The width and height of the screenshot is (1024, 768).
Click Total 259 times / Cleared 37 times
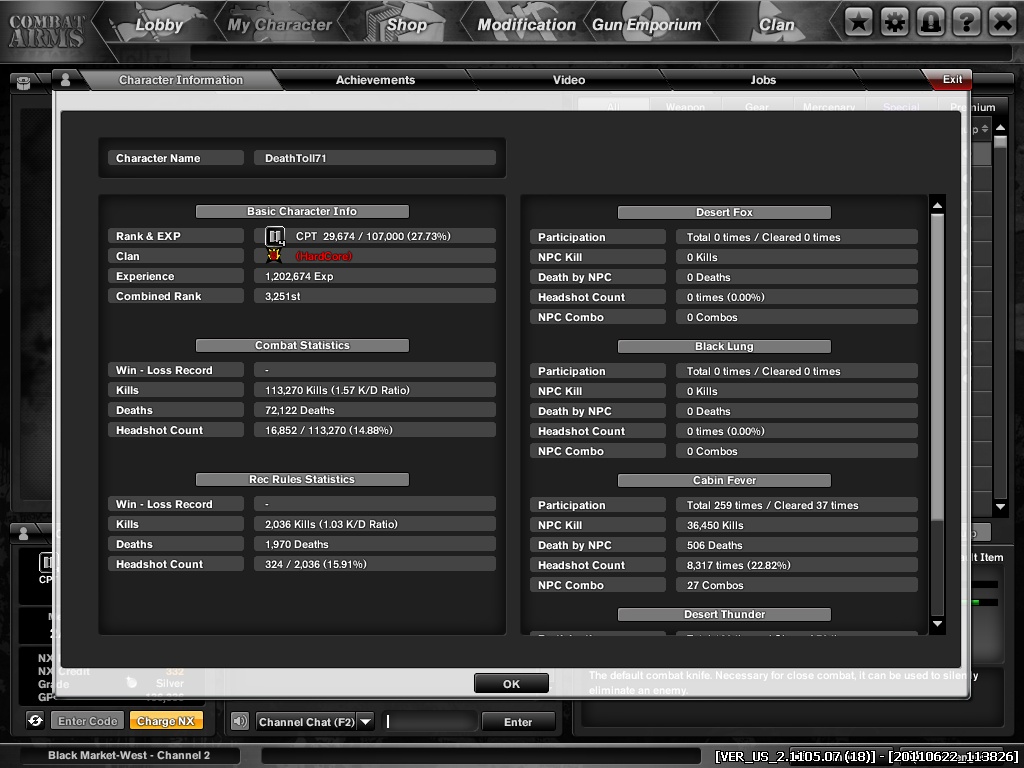(773, 505)
